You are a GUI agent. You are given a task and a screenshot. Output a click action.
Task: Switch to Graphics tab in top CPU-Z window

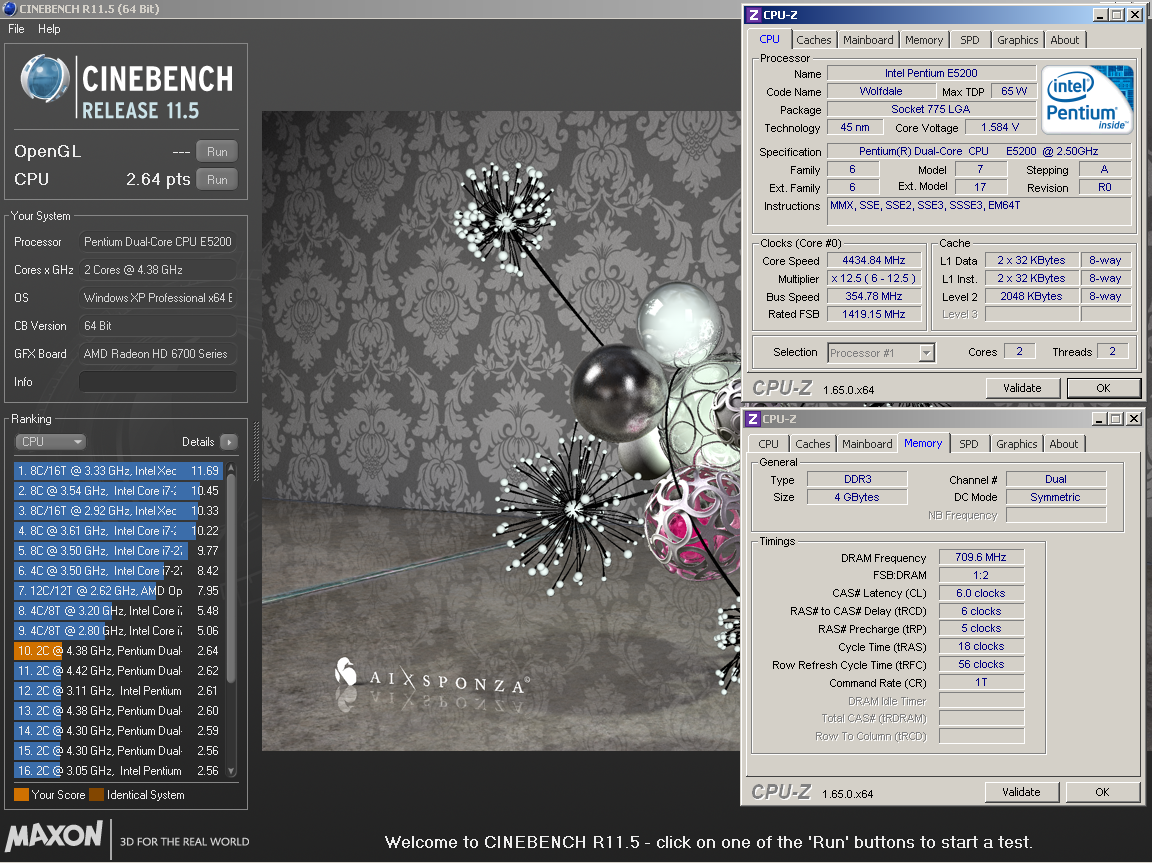coord(1018,40)
